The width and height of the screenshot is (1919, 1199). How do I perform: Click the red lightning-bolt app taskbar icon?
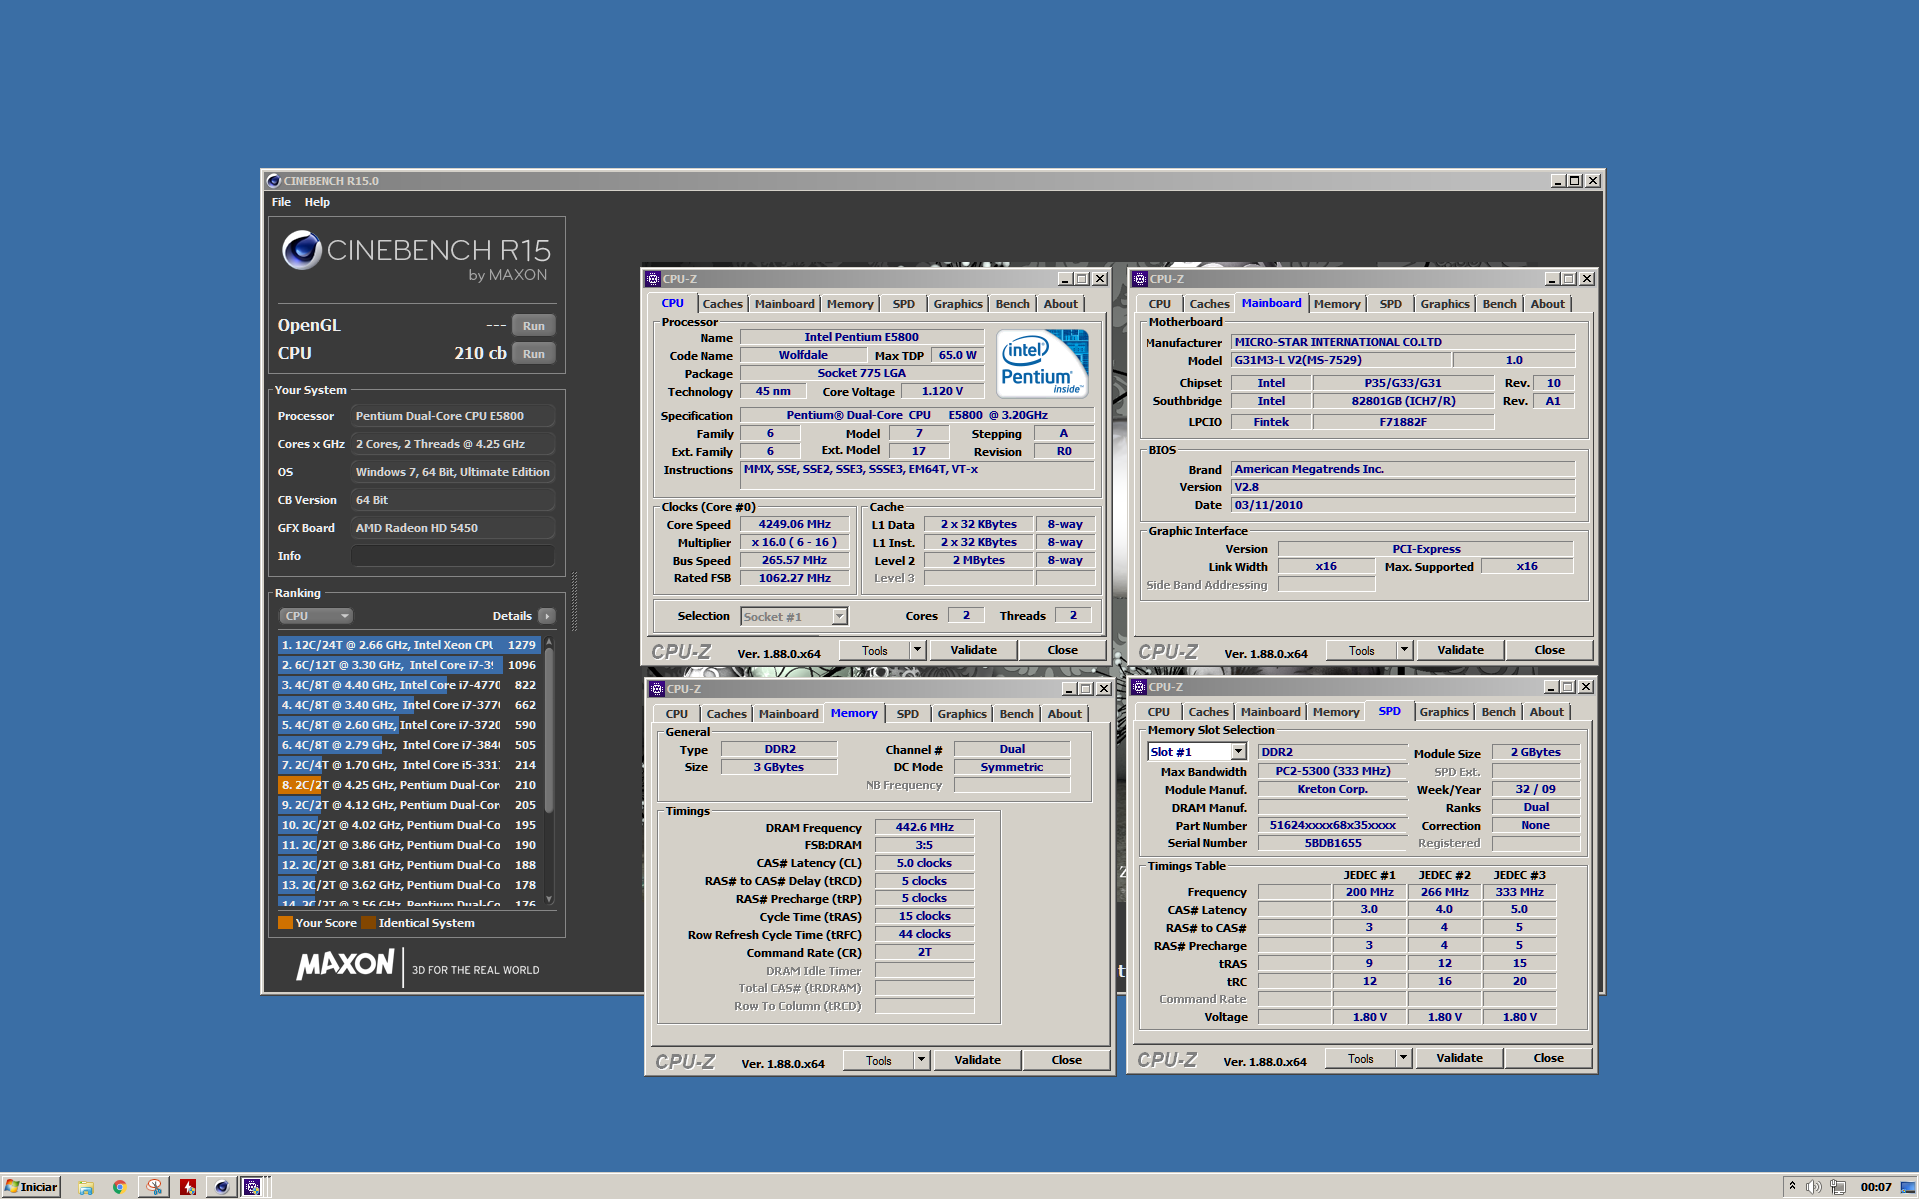(x=188, y=1187)
